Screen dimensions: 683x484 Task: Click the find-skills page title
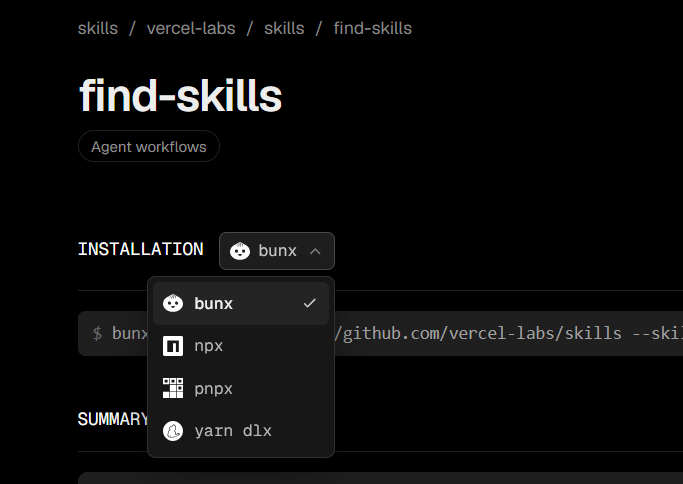click(180, 96)
